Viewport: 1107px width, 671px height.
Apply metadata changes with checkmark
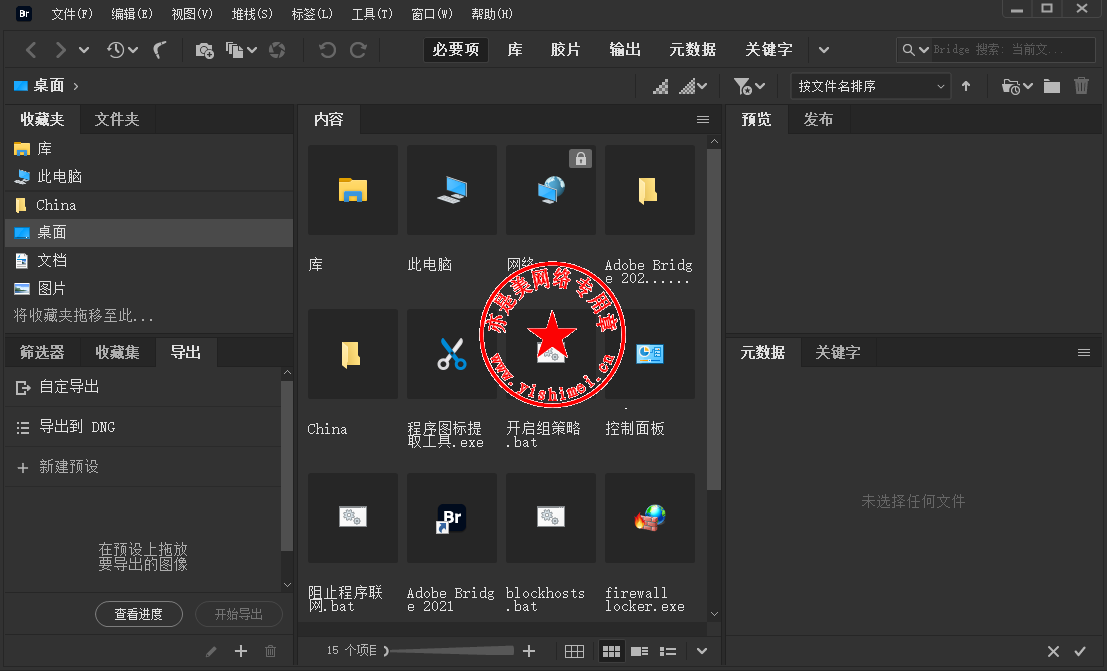click(x=1080, y=651)
